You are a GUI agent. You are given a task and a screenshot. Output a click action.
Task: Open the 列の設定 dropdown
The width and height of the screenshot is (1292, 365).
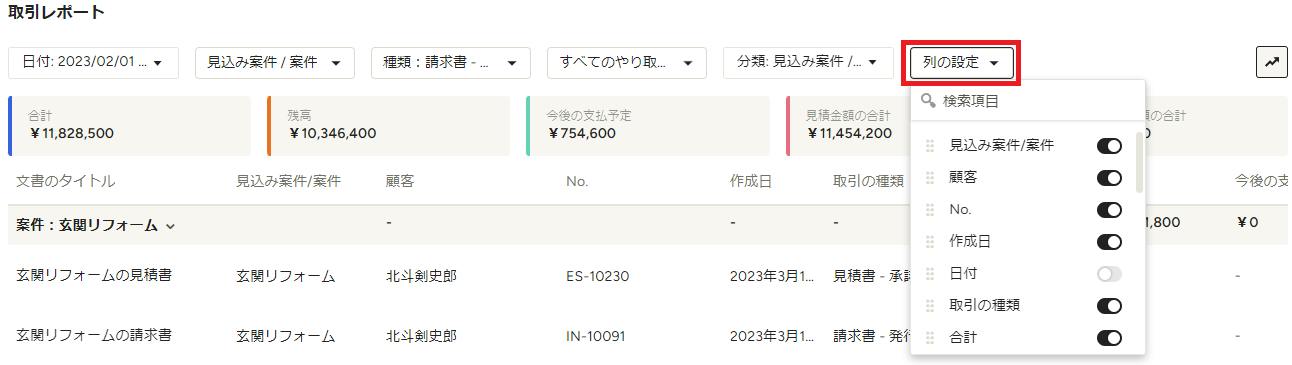tap(961, 62)
